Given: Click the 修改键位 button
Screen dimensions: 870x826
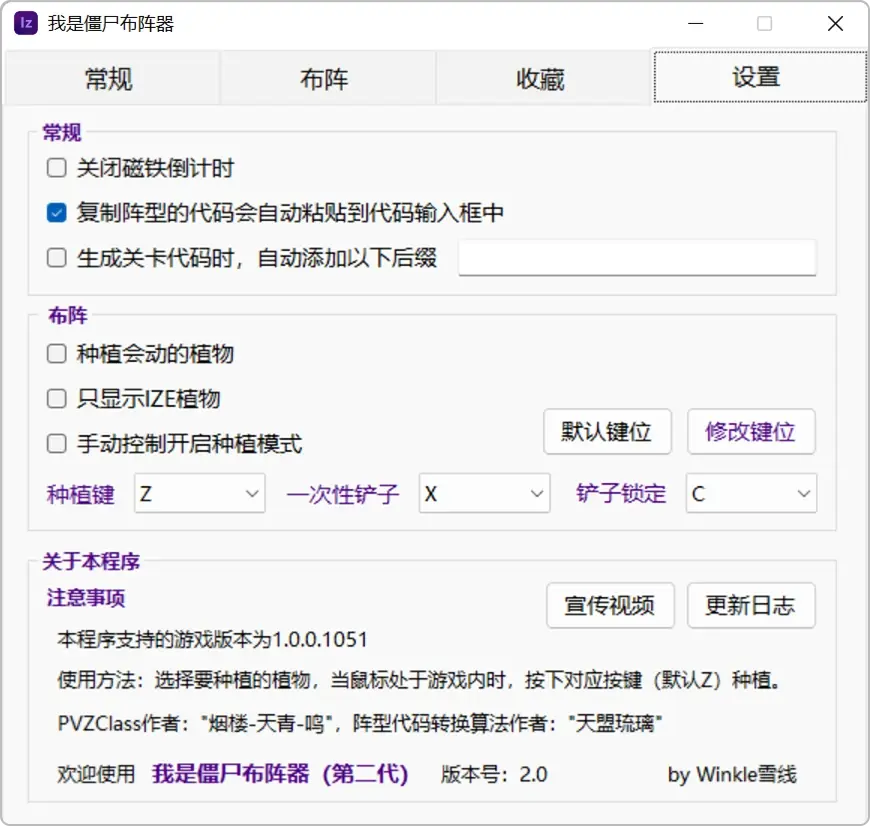Looking at the screenshot, I should 751,431.
